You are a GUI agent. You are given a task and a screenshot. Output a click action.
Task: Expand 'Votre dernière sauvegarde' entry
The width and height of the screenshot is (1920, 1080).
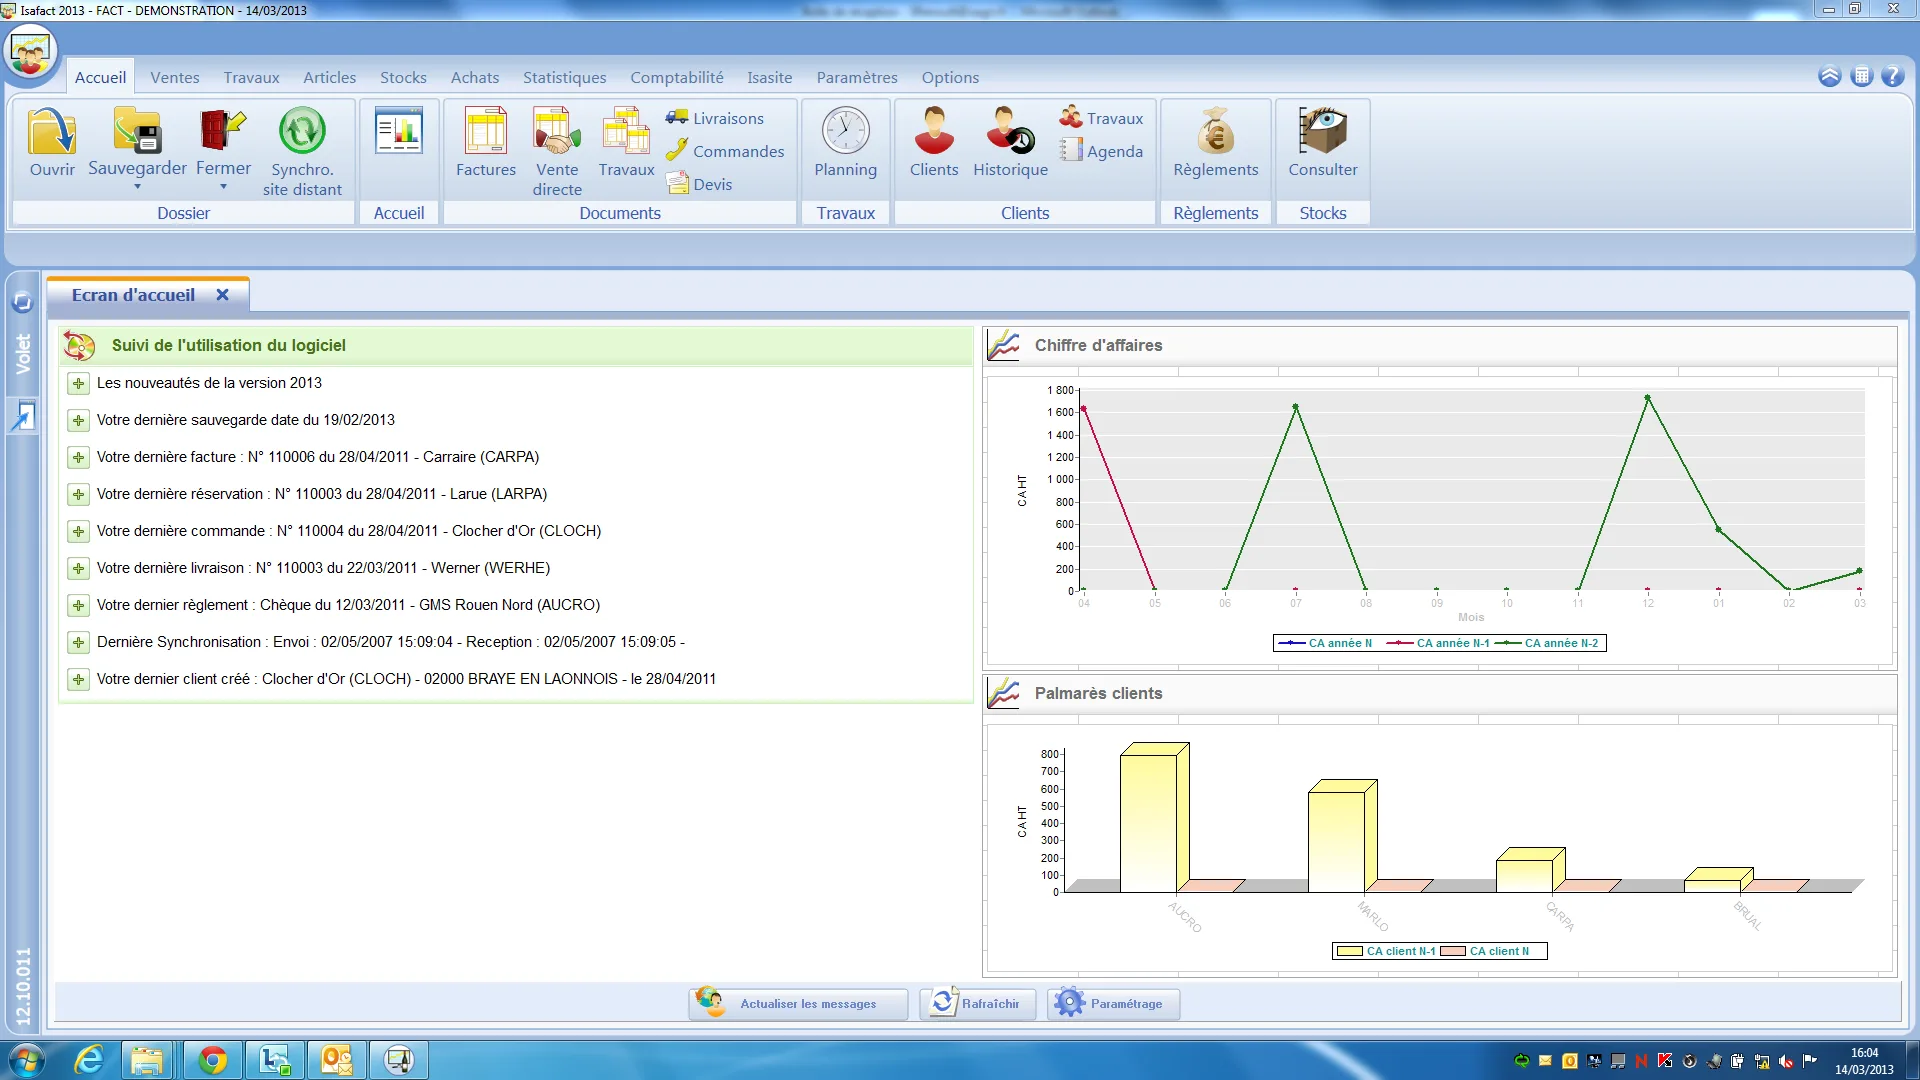click(x=78, y=420)
